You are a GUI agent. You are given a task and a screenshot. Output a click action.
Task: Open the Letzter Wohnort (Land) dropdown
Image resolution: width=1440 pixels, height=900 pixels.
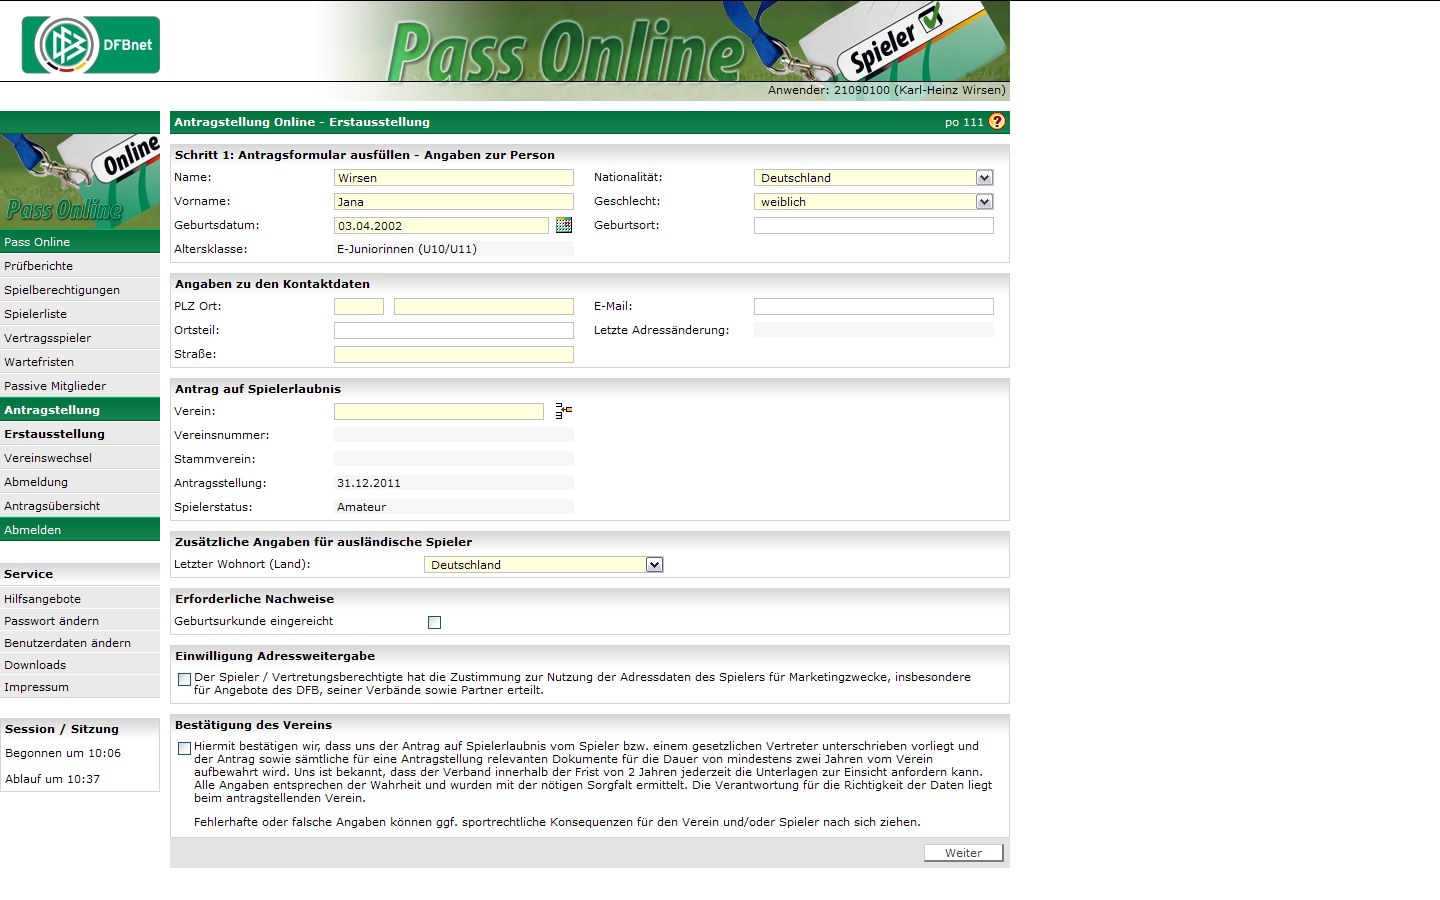tap(544, 565)
